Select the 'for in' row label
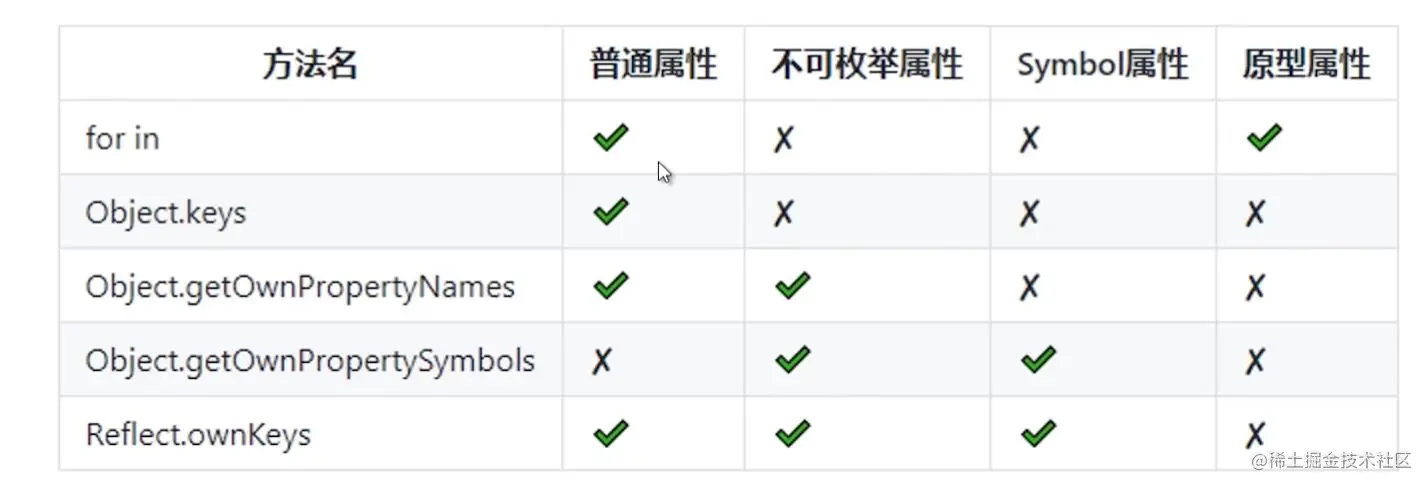The image size is (1428, 487). pyautogui.click(x=122, y=138)
